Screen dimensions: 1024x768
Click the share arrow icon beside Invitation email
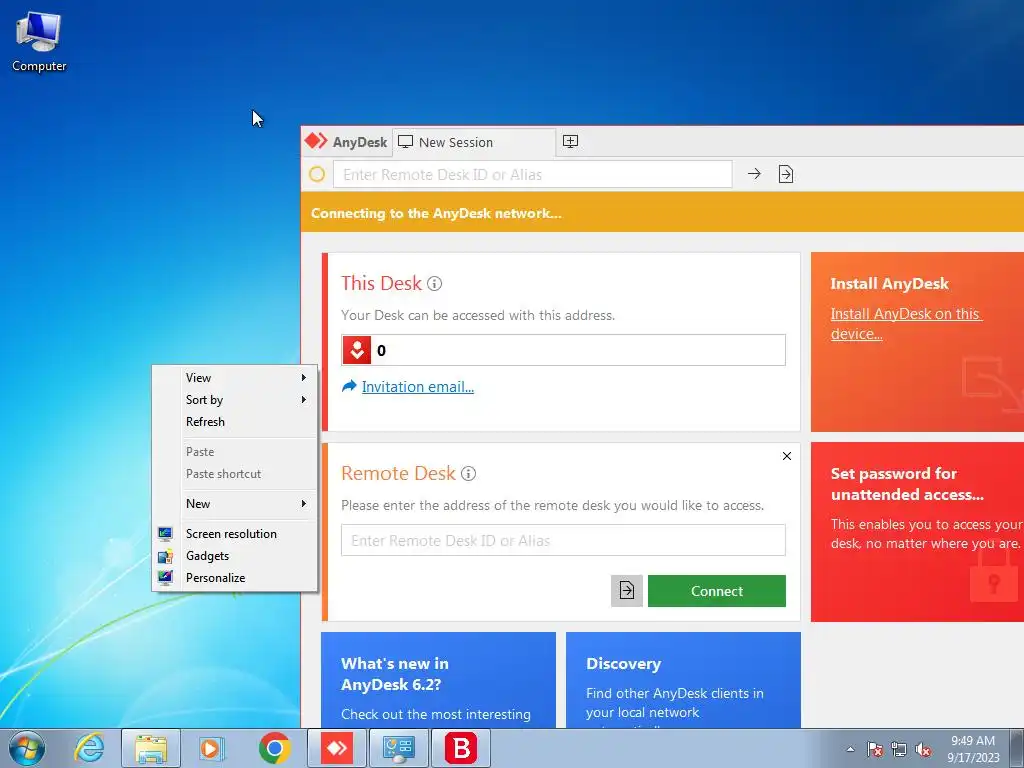[349, 386]
